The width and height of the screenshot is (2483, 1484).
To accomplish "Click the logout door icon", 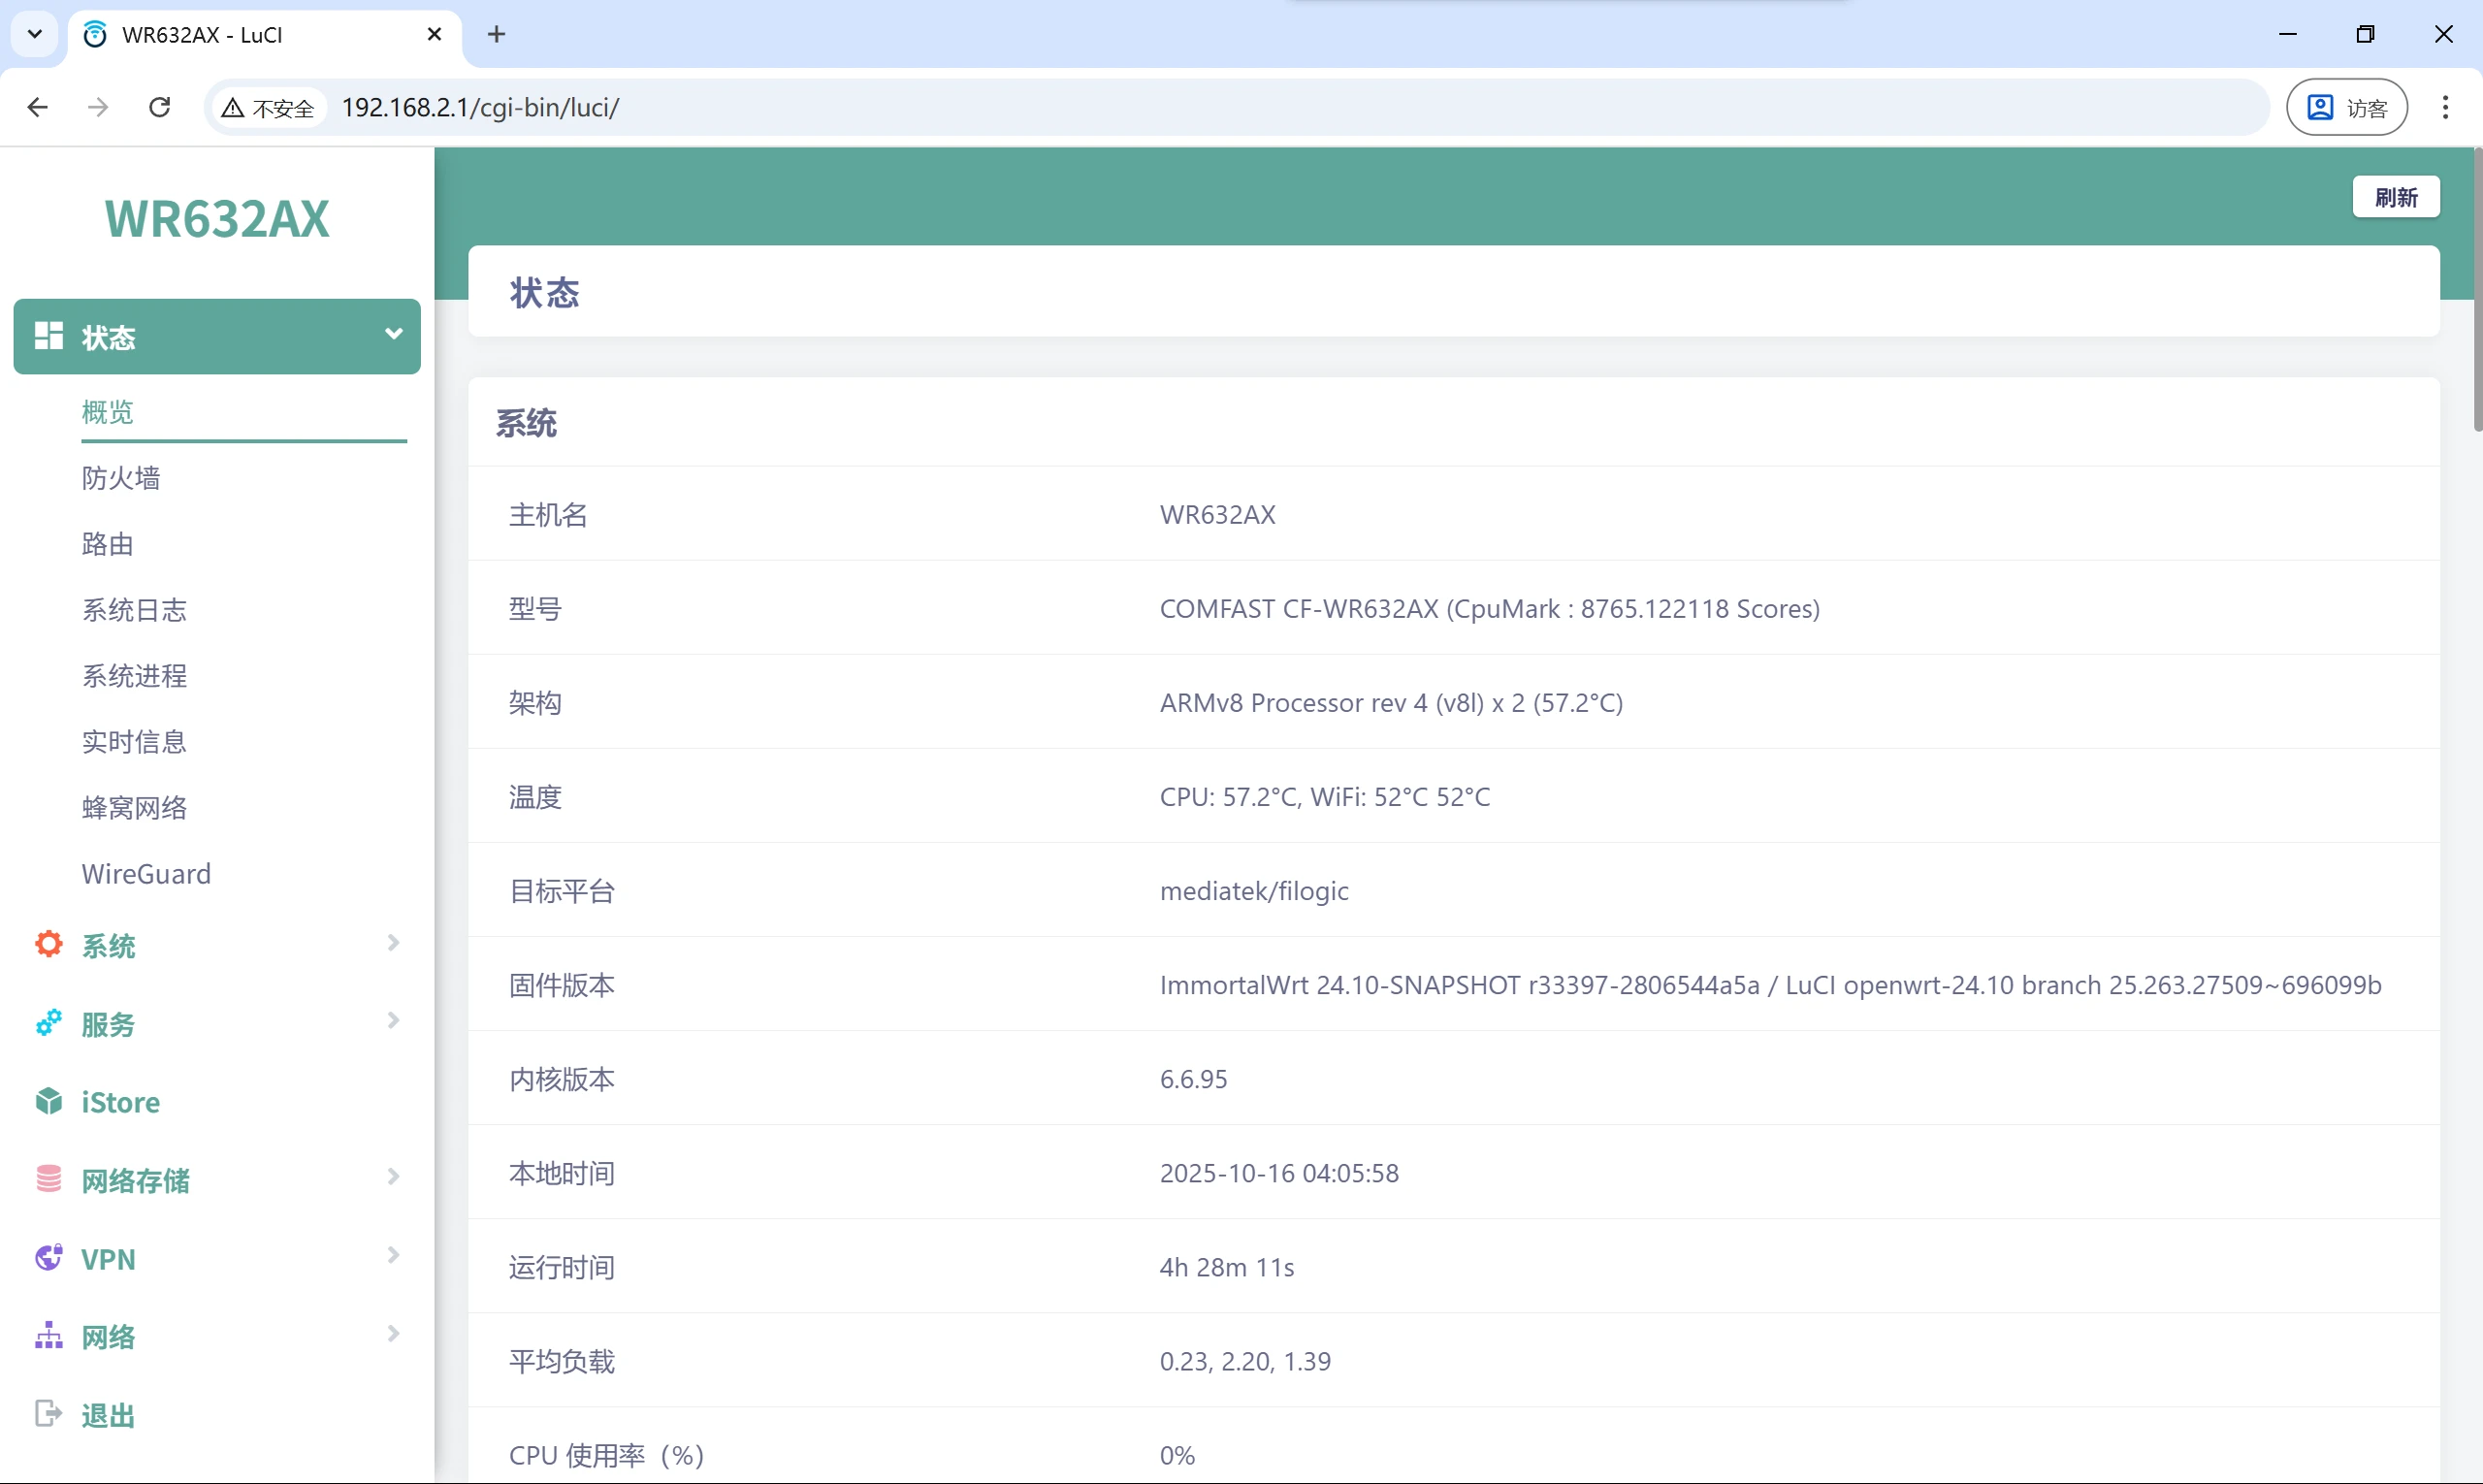I will pos(48,1414).
